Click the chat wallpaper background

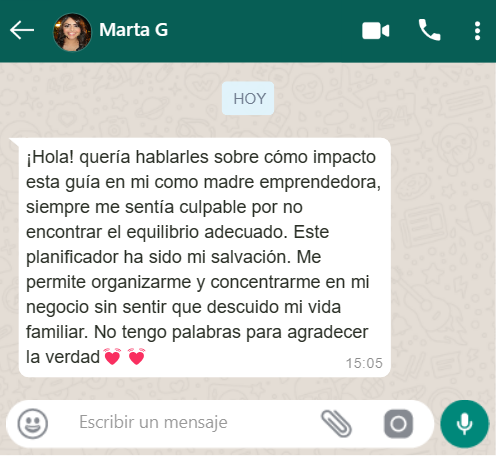(443, 233)
